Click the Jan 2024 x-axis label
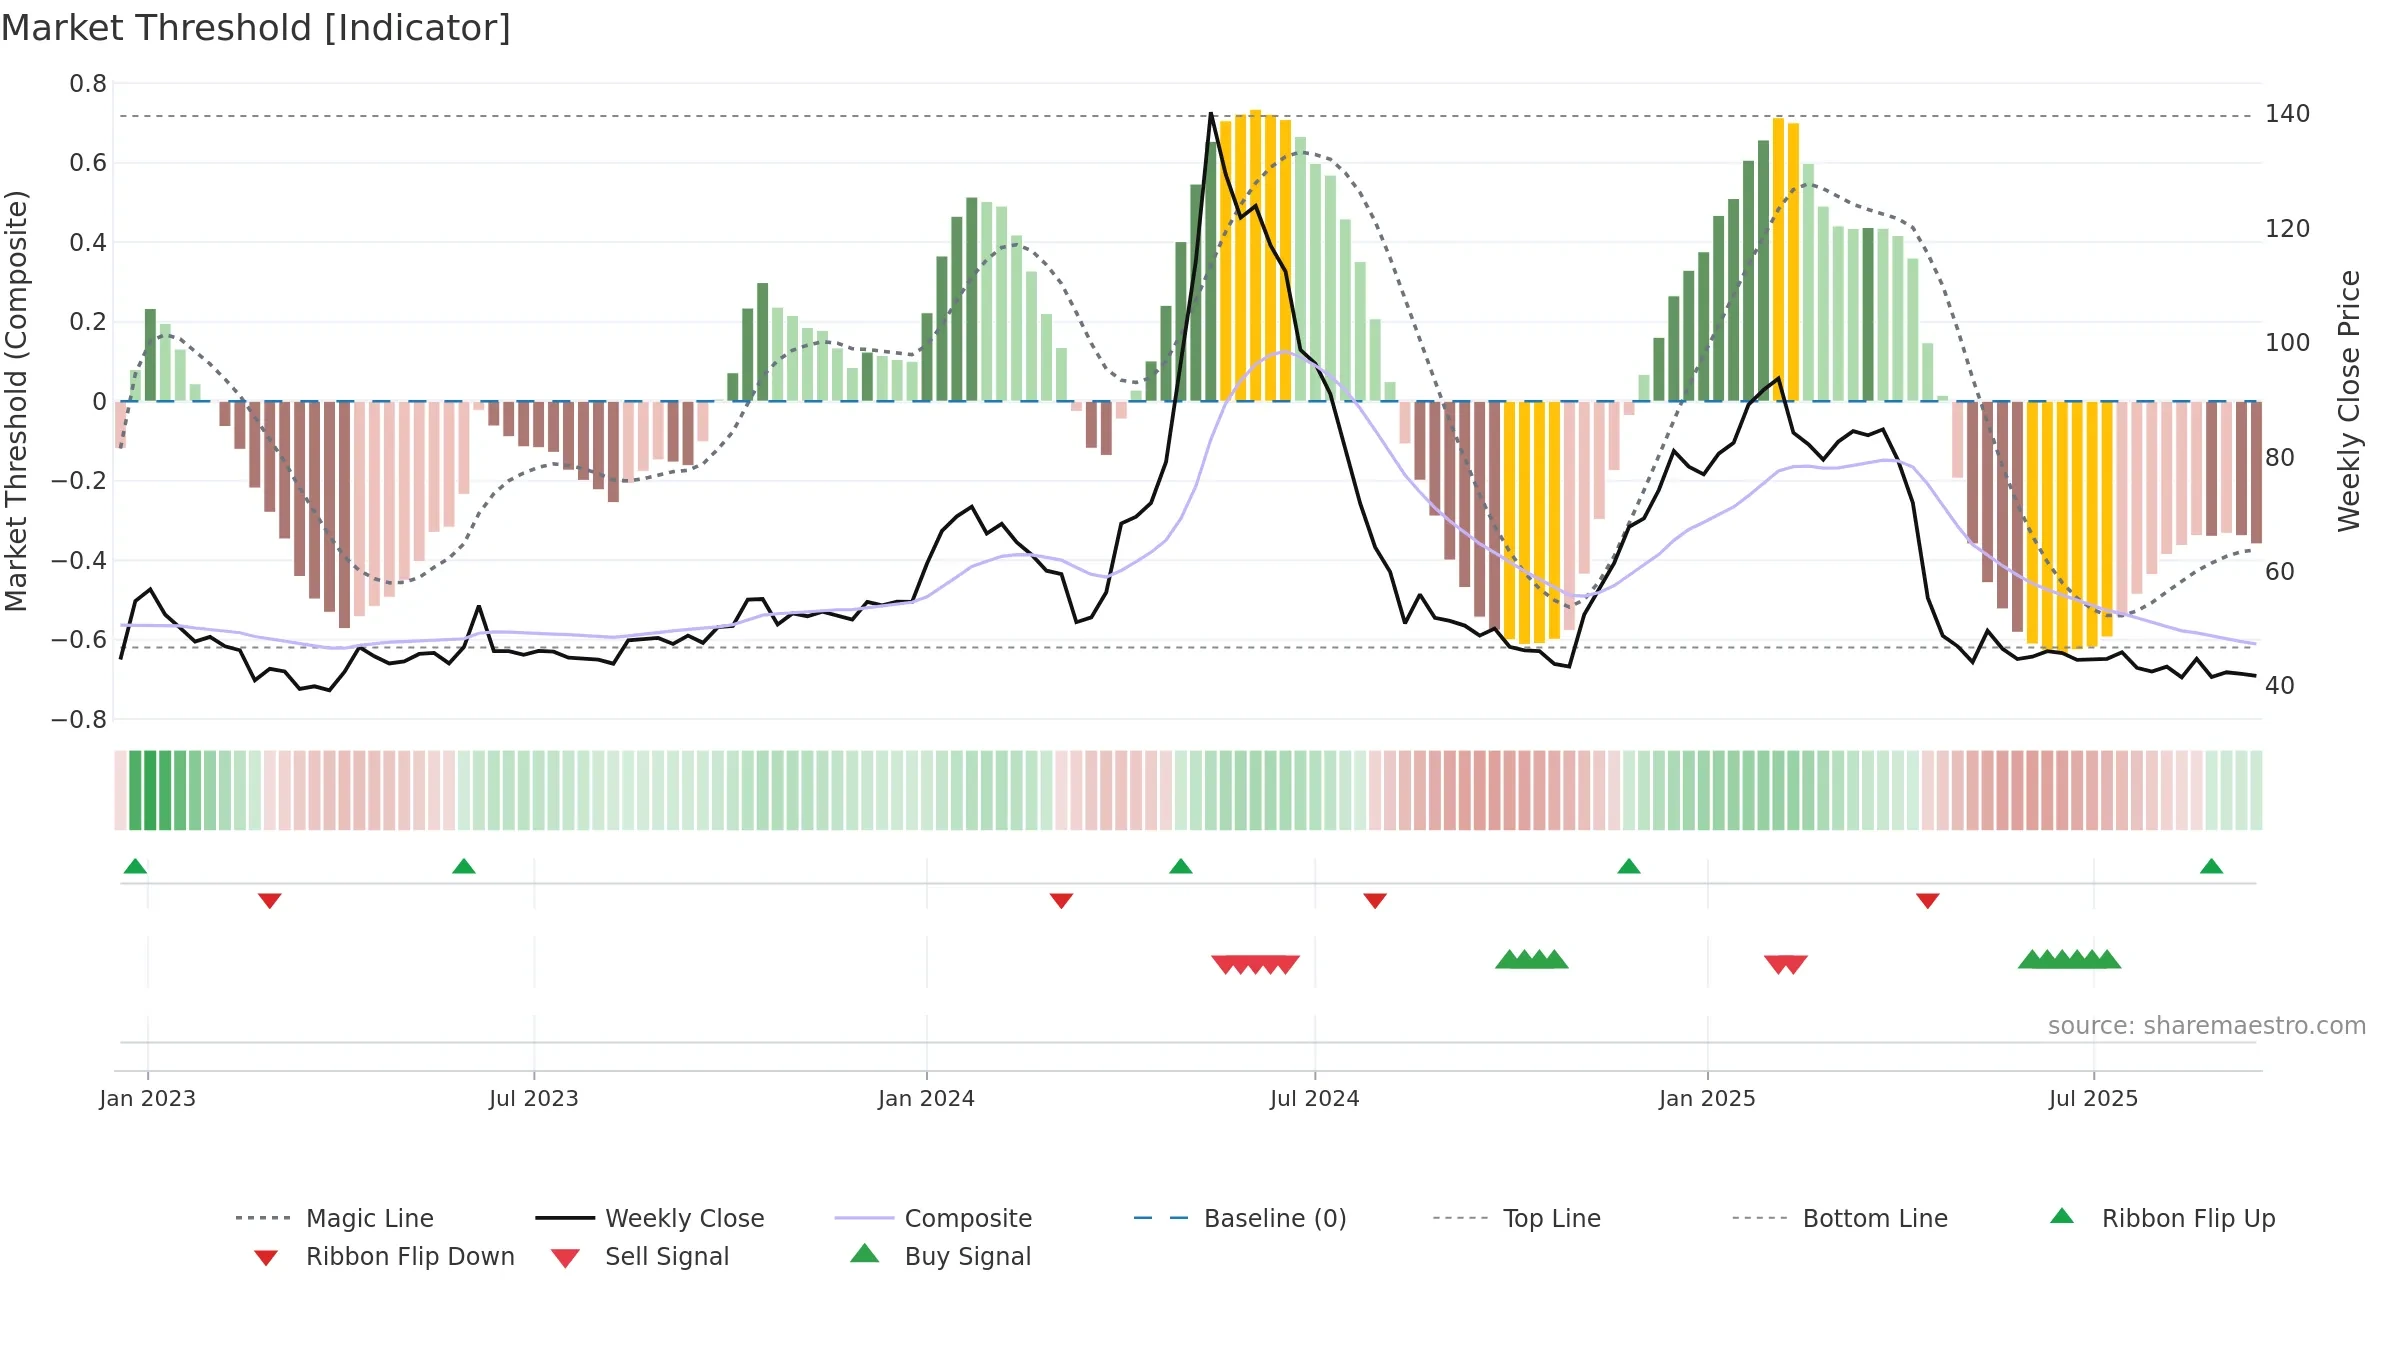2400x1350 pixels. click(x=927, y=1098)
